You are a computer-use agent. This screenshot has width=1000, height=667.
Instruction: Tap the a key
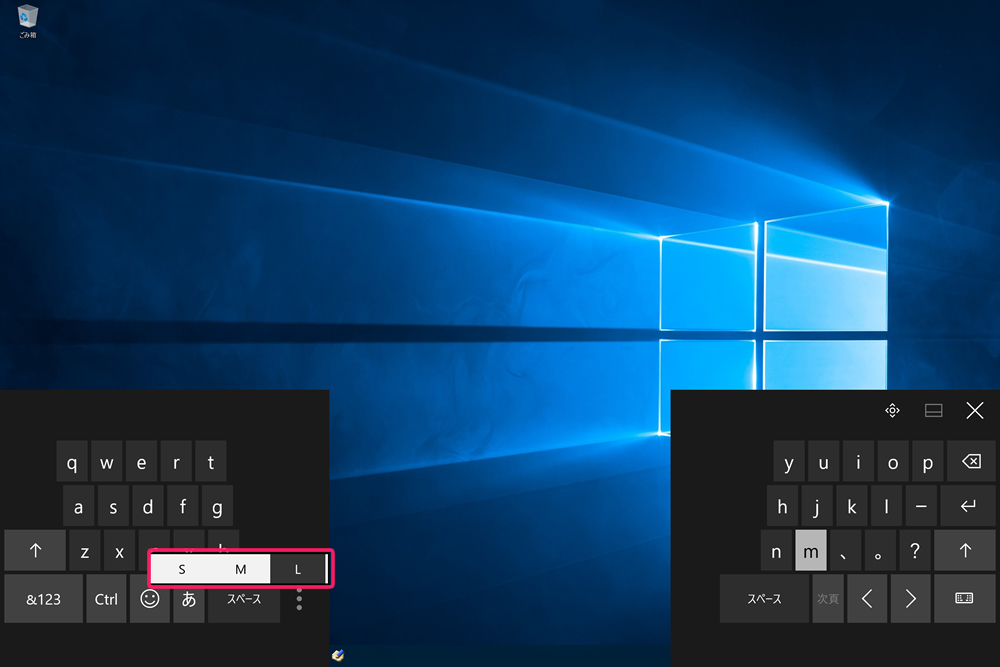tap(78, 506)
